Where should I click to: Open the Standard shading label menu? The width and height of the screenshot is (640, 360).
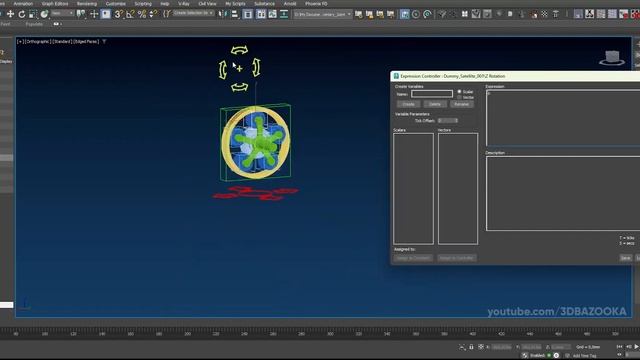(62, 42)
